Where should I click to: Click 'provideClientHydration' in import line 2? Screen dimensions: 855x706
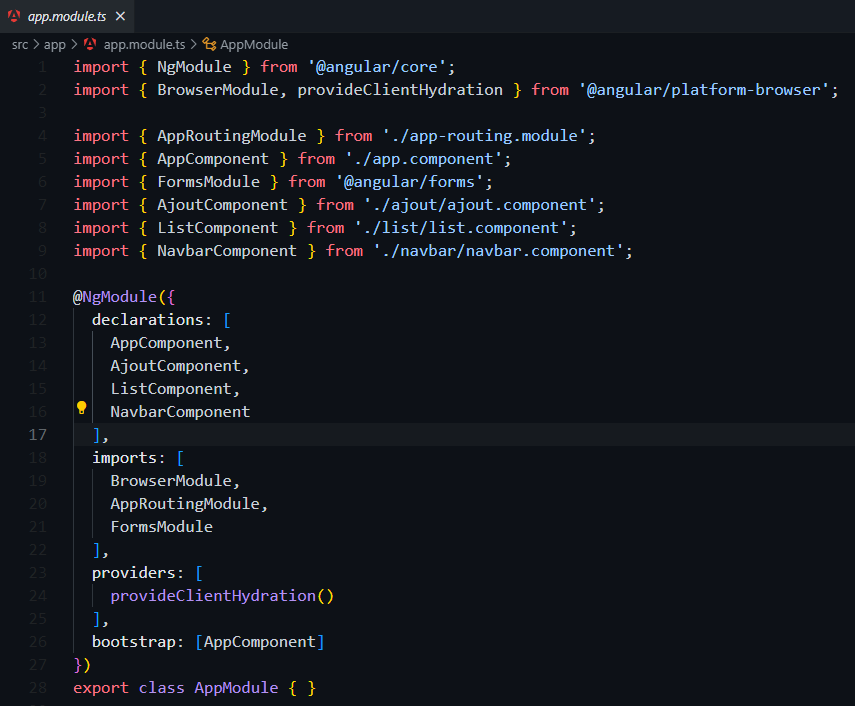(400, 90)
